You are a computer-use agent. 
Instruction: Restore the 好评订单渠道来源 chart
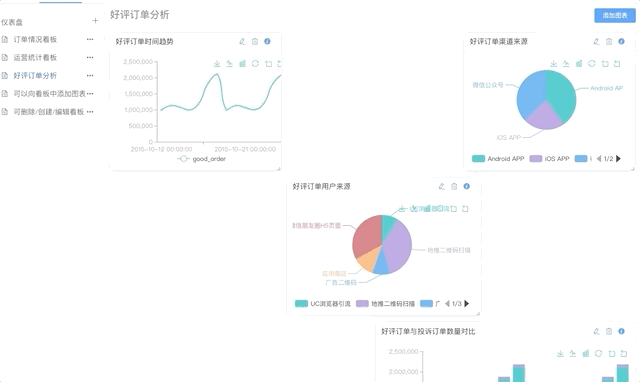point(592,64)
